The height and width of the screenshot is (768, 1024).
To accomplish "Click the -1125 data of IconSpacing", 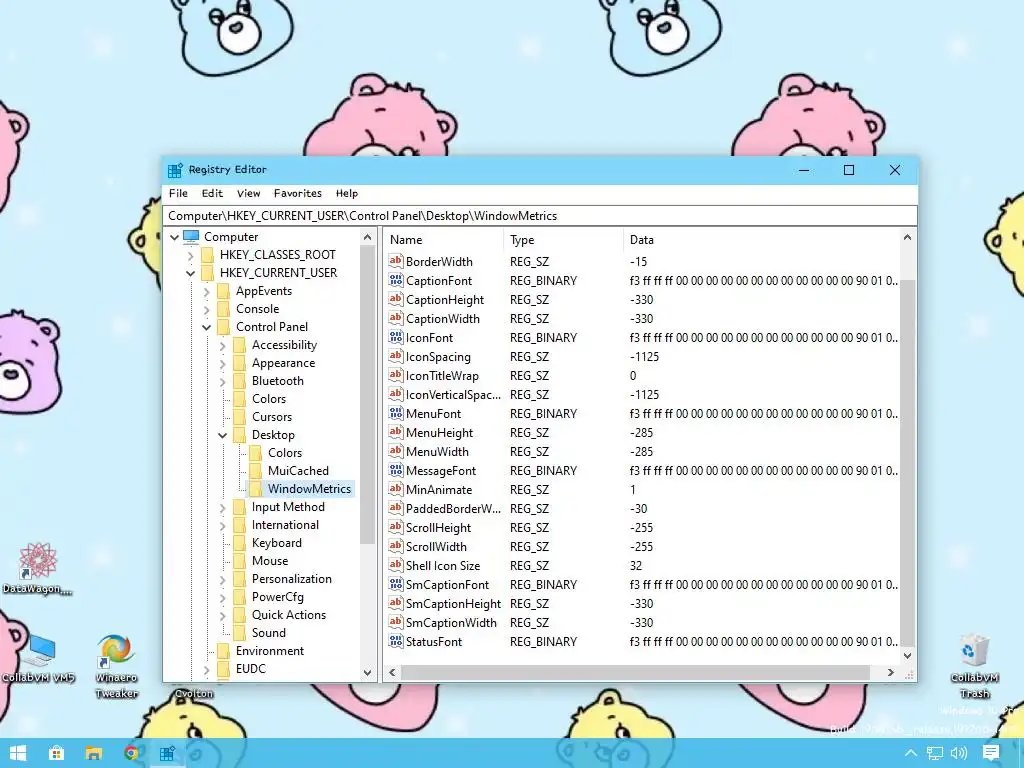I will pyautogui.click(x=645, y=357).
